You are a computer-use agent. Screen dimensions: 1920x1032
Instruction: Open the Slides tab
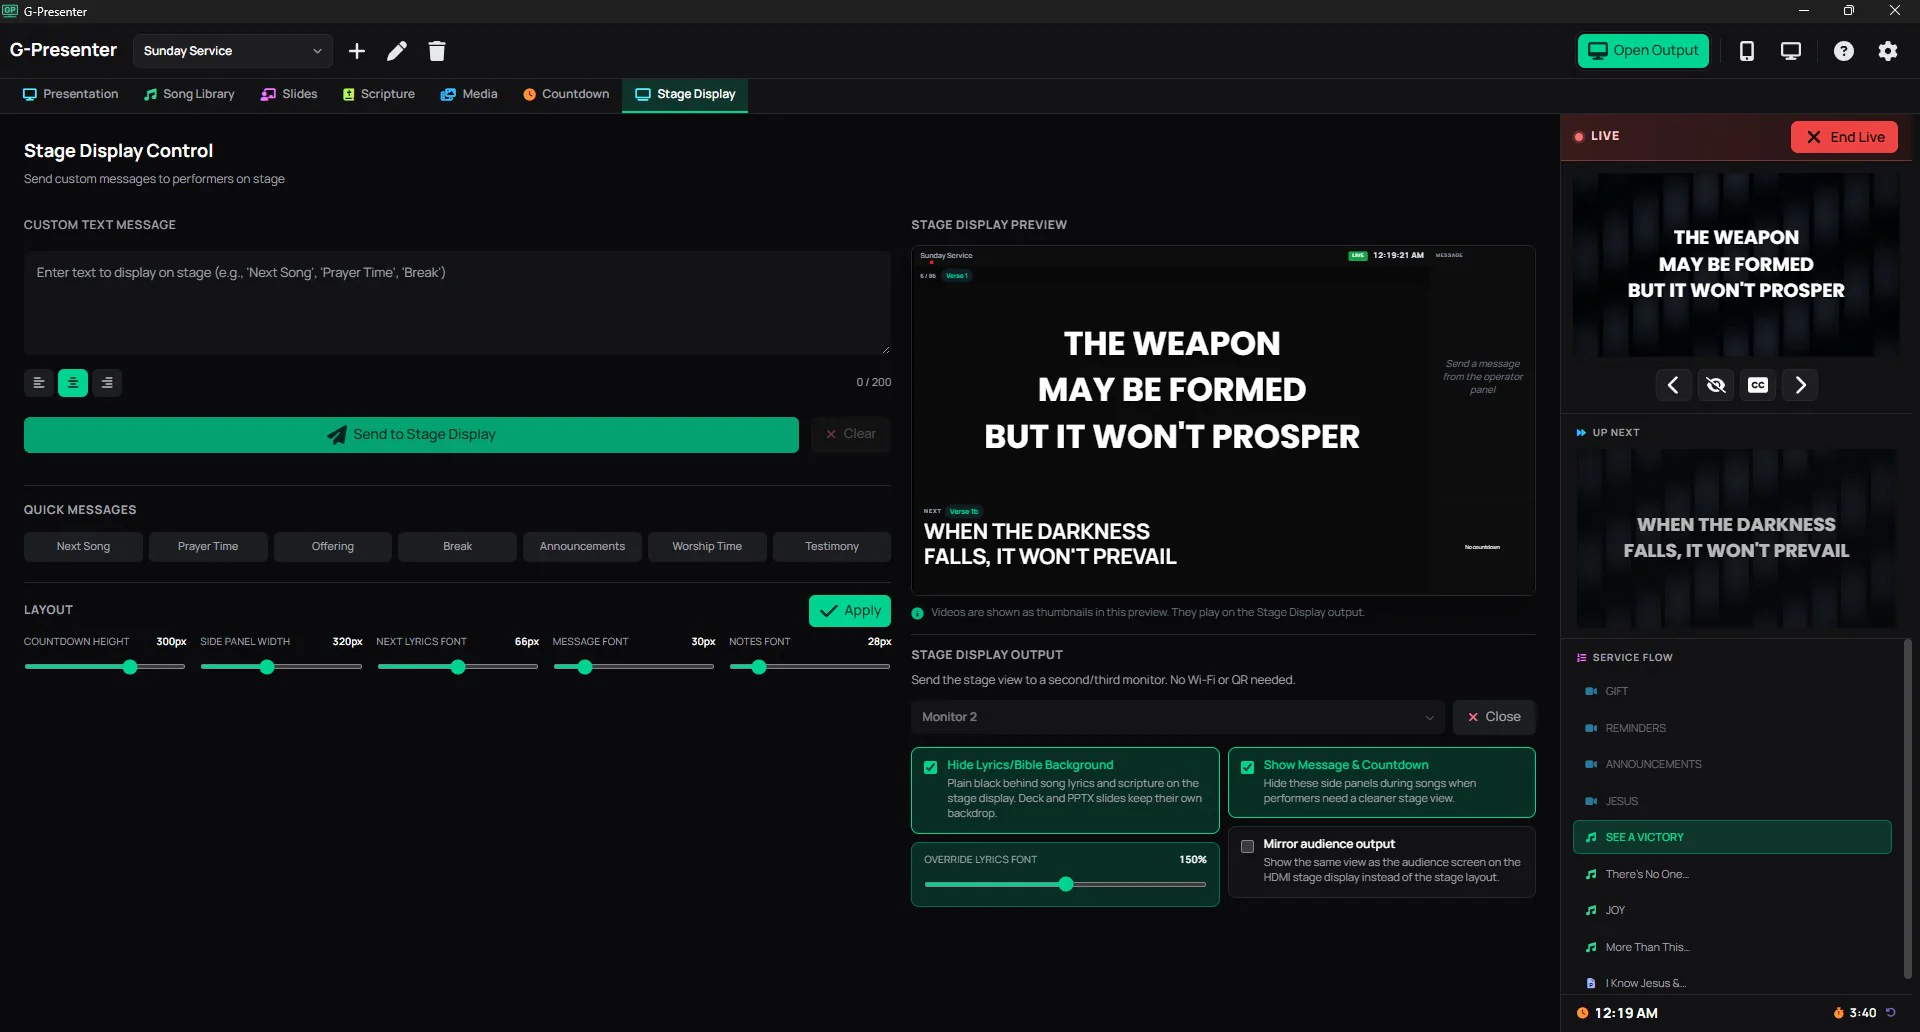point(289,94)
